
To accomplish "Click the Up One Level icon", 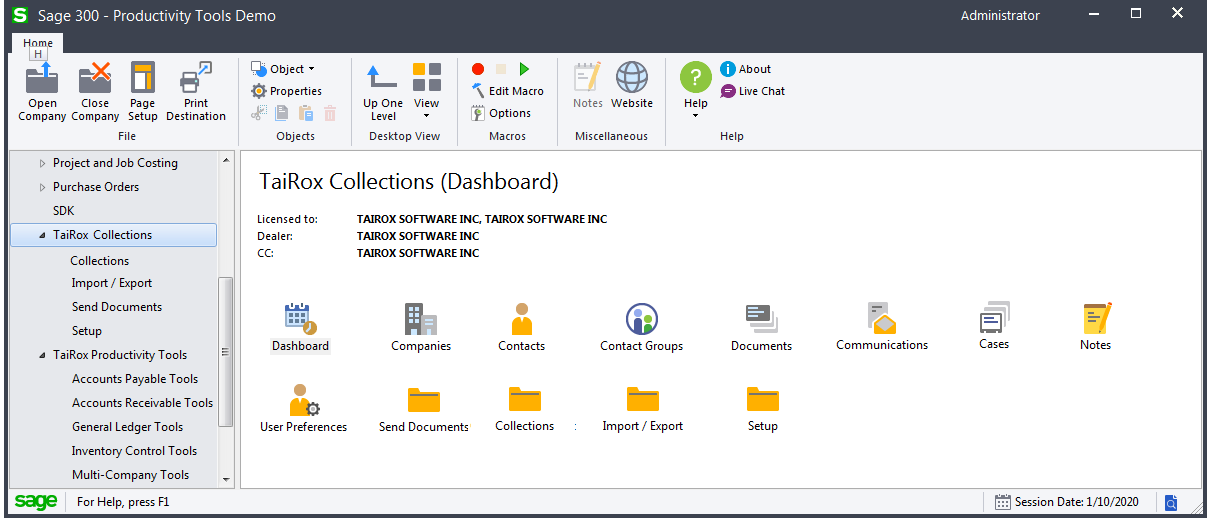I will click(x=382, y=78).
